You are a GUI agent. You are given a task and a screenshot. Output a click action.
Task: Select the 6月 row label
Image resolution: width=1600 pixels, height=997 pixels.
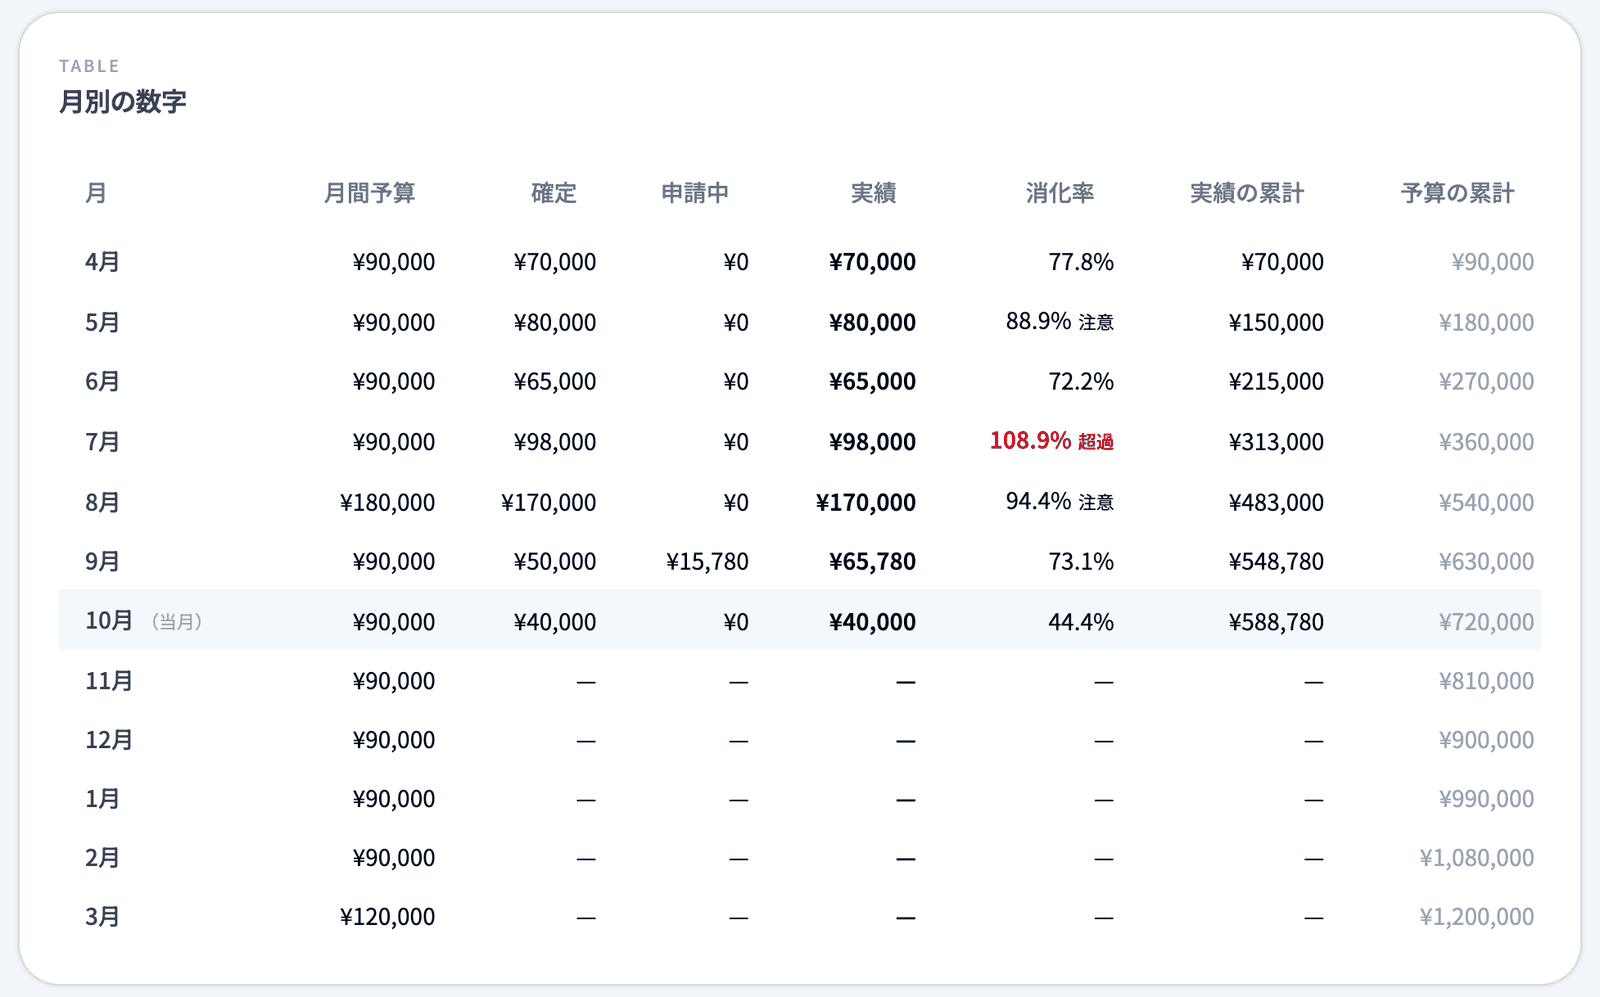(x=103, y=381)
